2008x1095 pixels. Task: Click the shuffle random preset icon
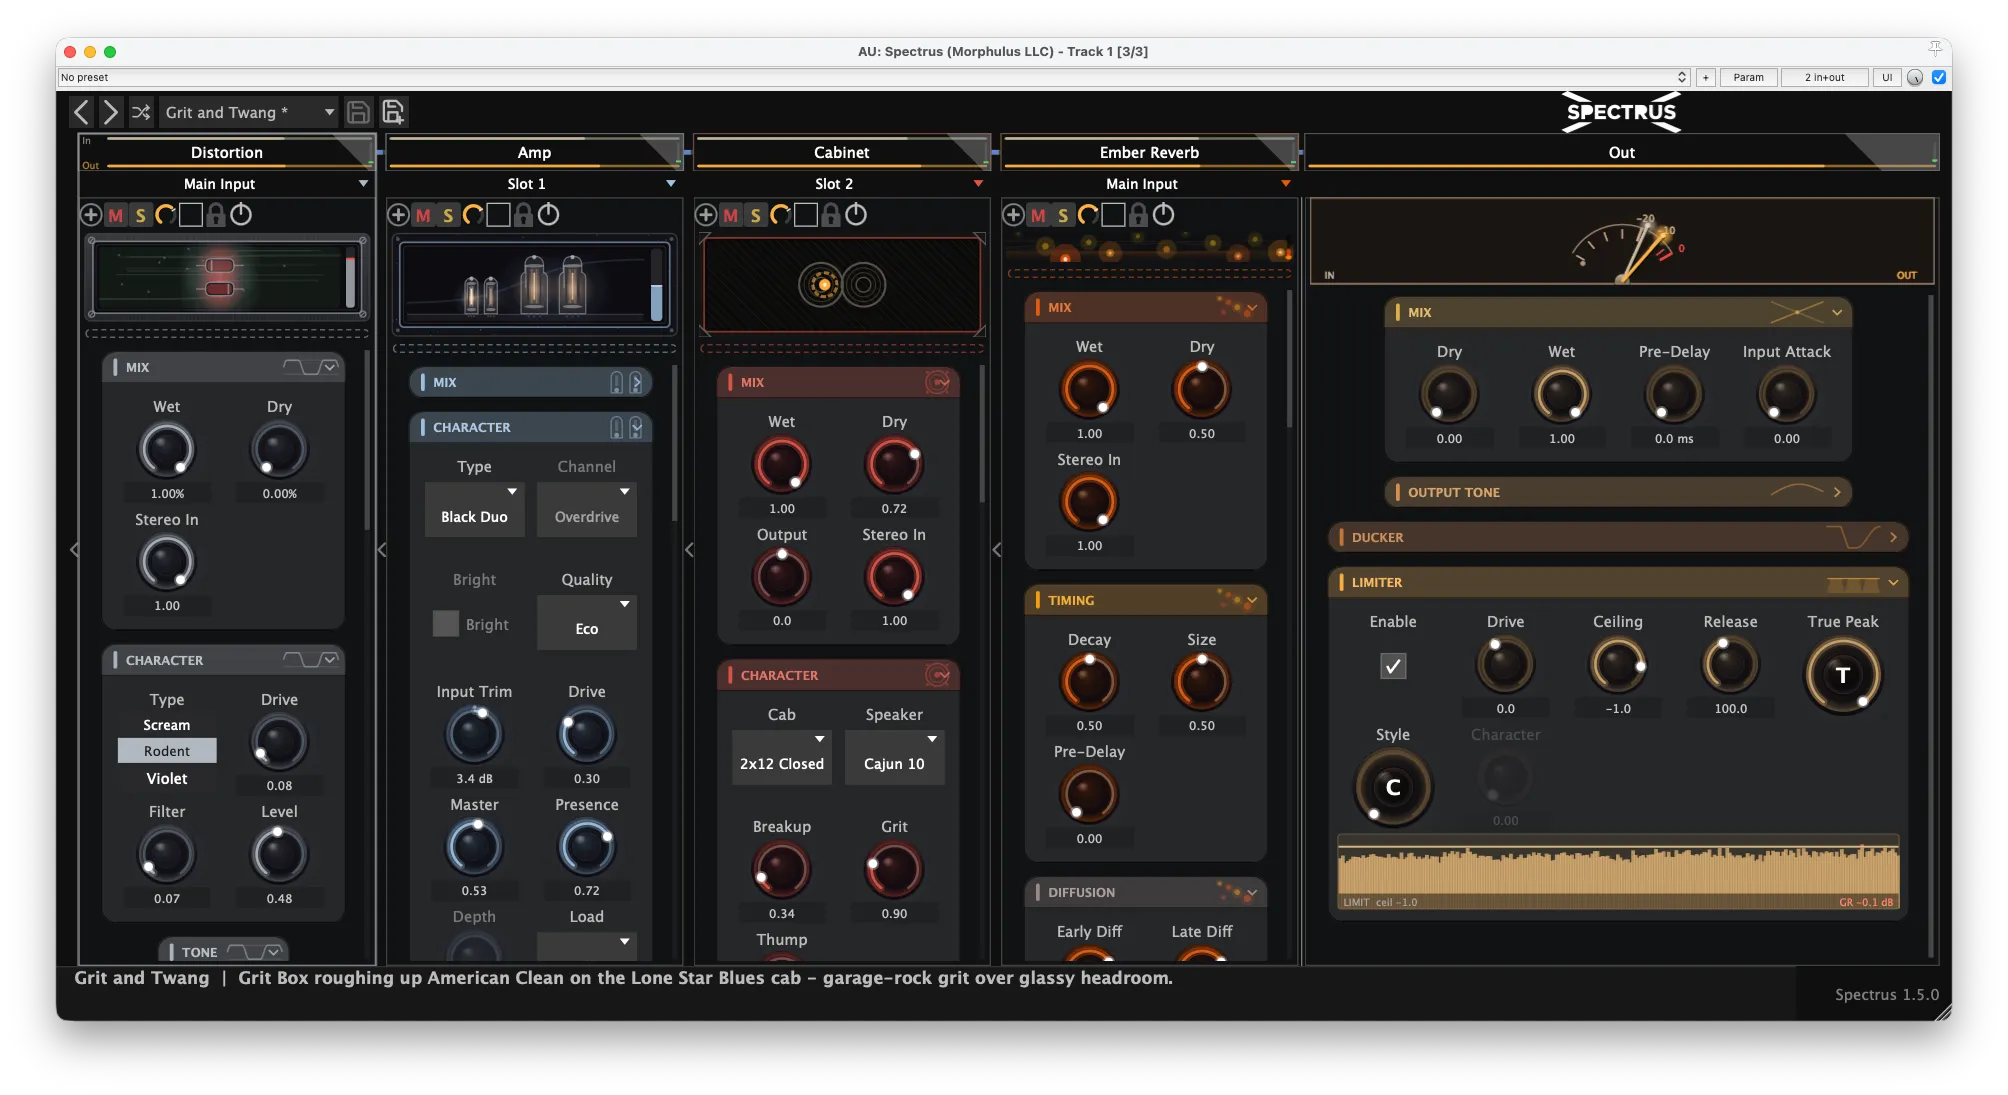[x=141, y=112]
